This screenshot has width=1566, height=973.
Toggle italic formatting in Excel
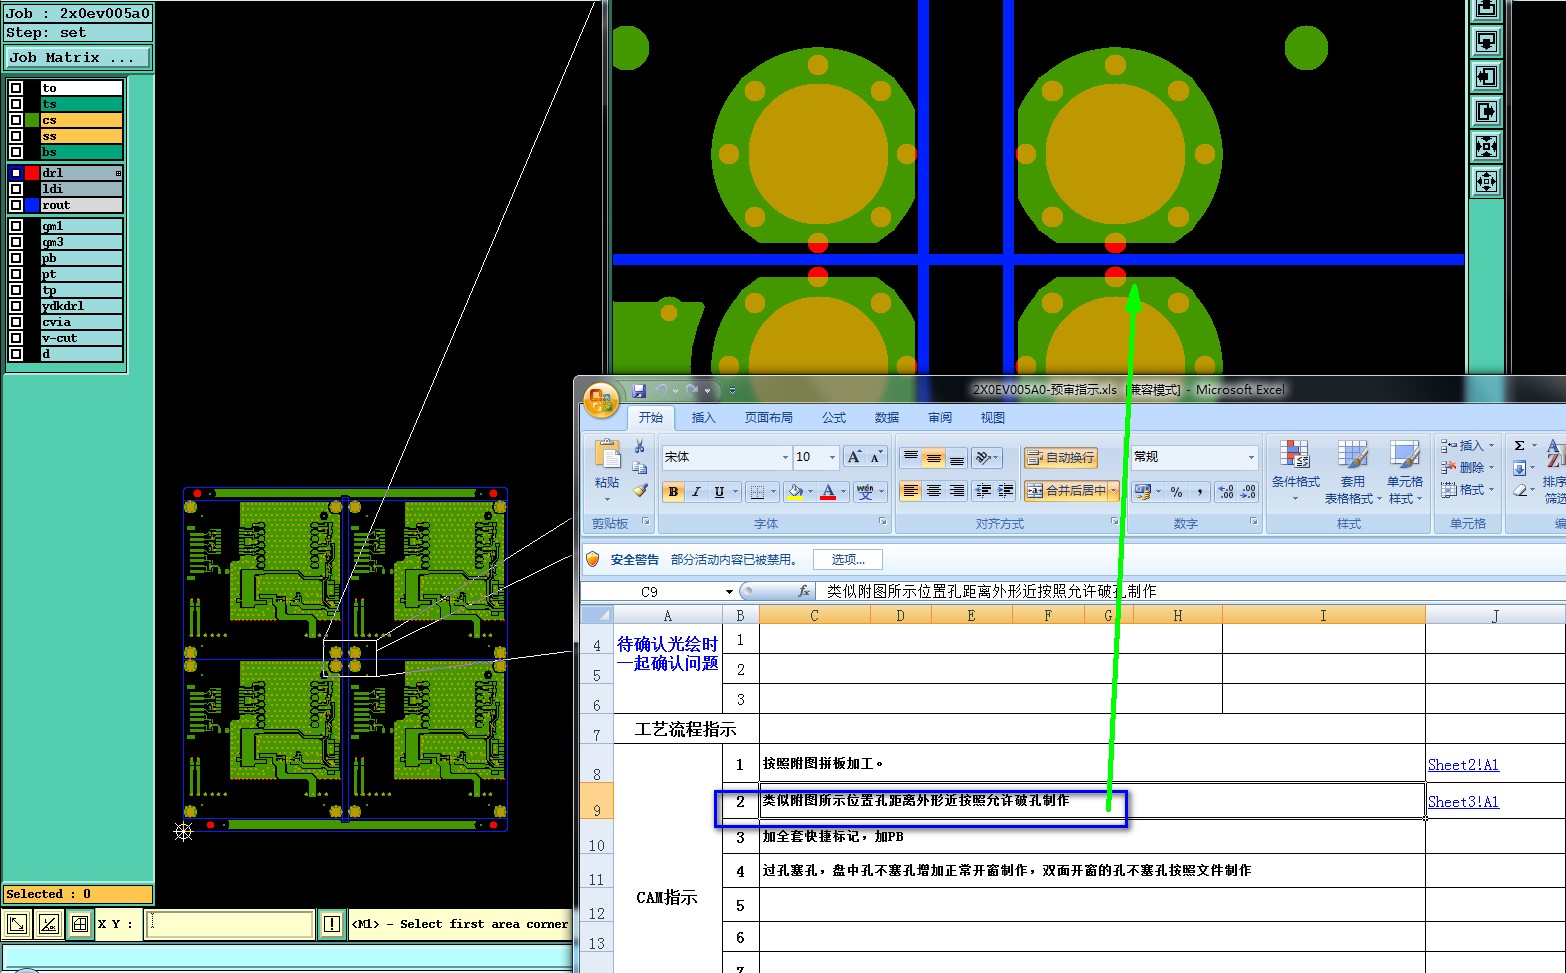(x=696, y=491)
